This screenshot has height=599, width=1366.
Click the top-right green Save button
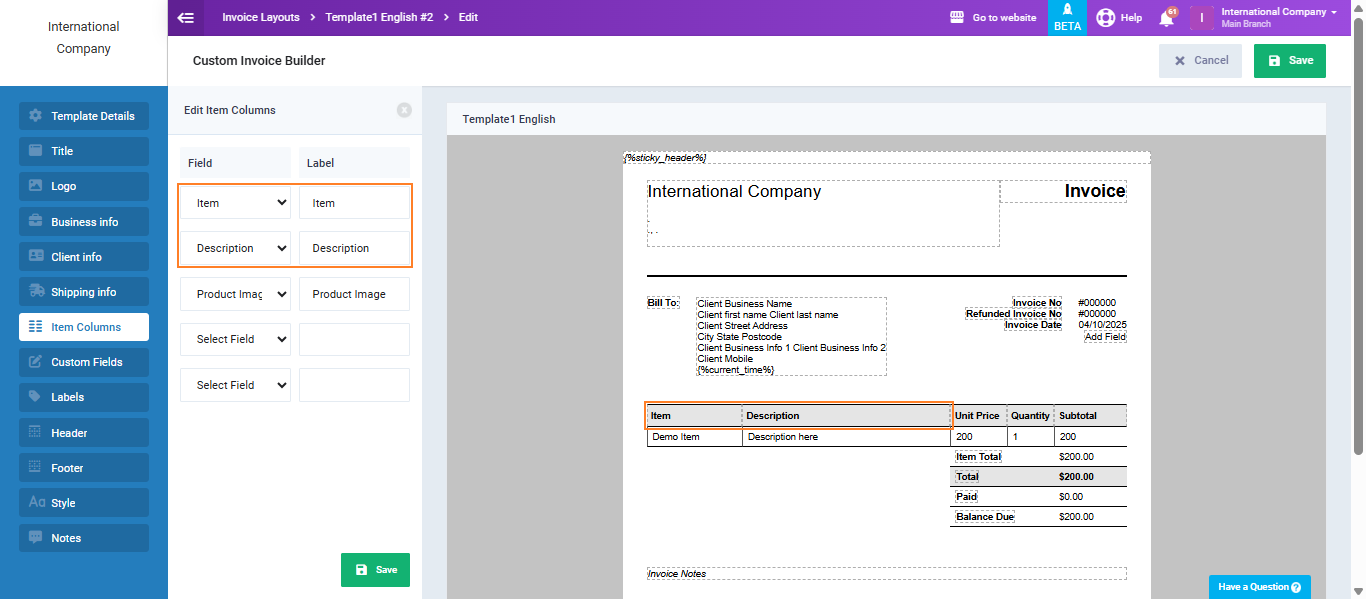[x=1289, y=61]
